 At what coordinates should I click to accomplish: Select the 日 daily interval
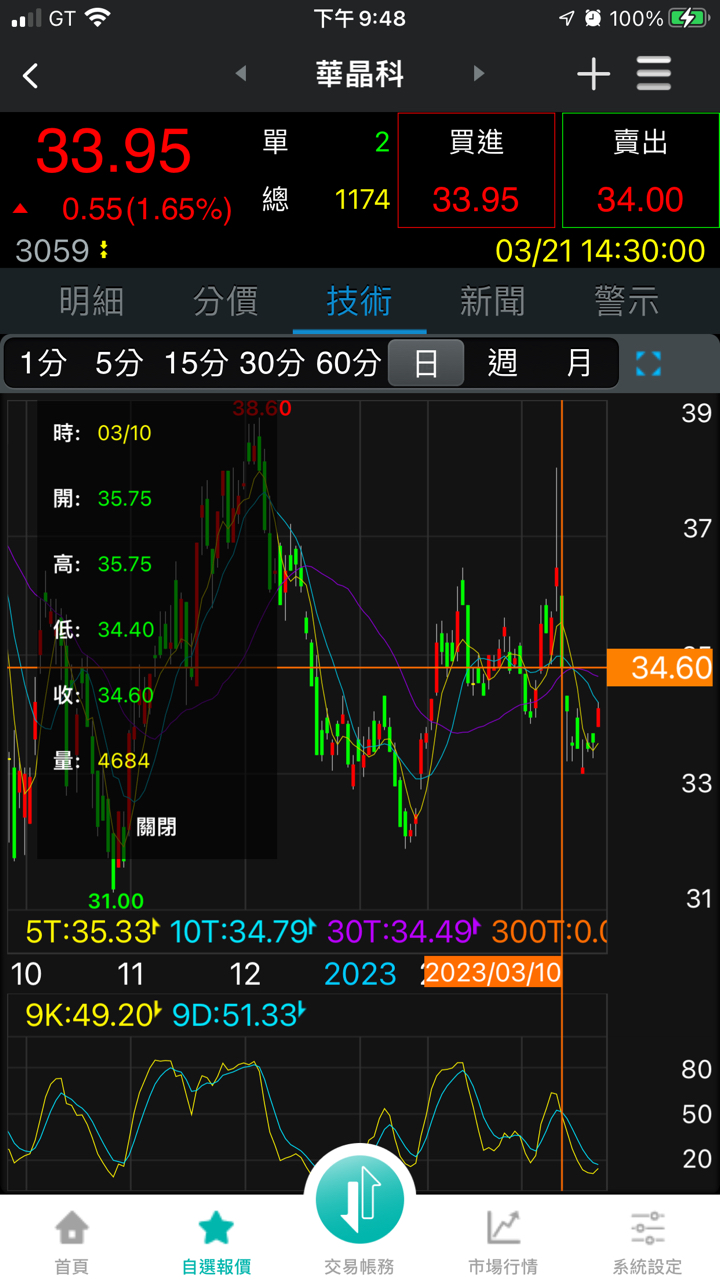point(426,363)
